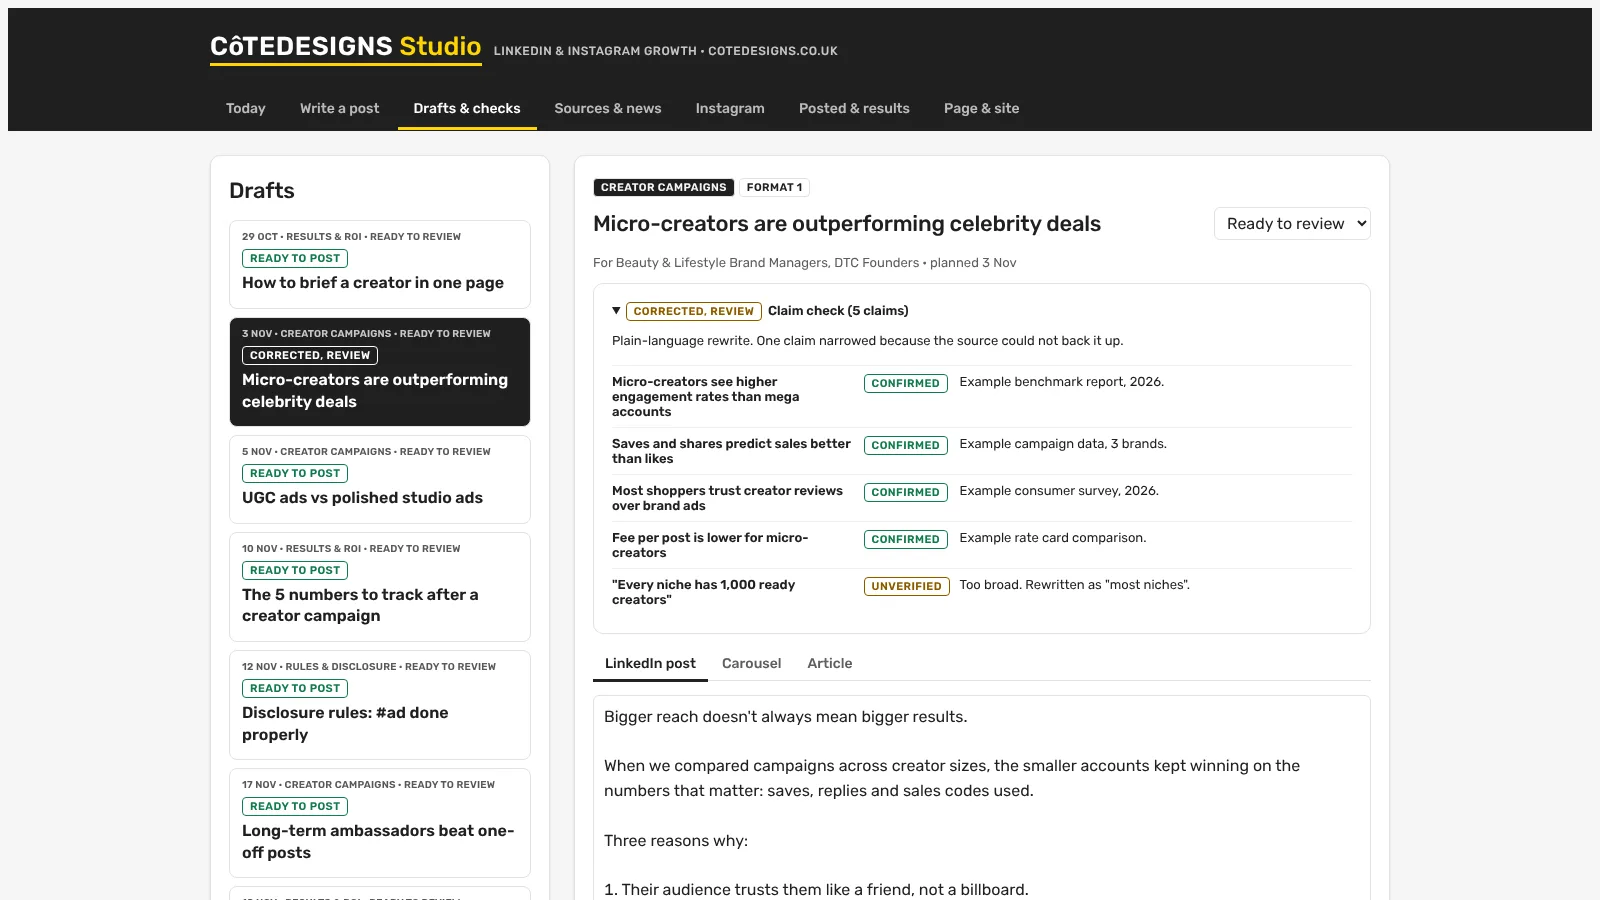1600x900 pixels.
Task: Click source 'Example campaign data, 3 brands.'
Action: coord(1063,444)
